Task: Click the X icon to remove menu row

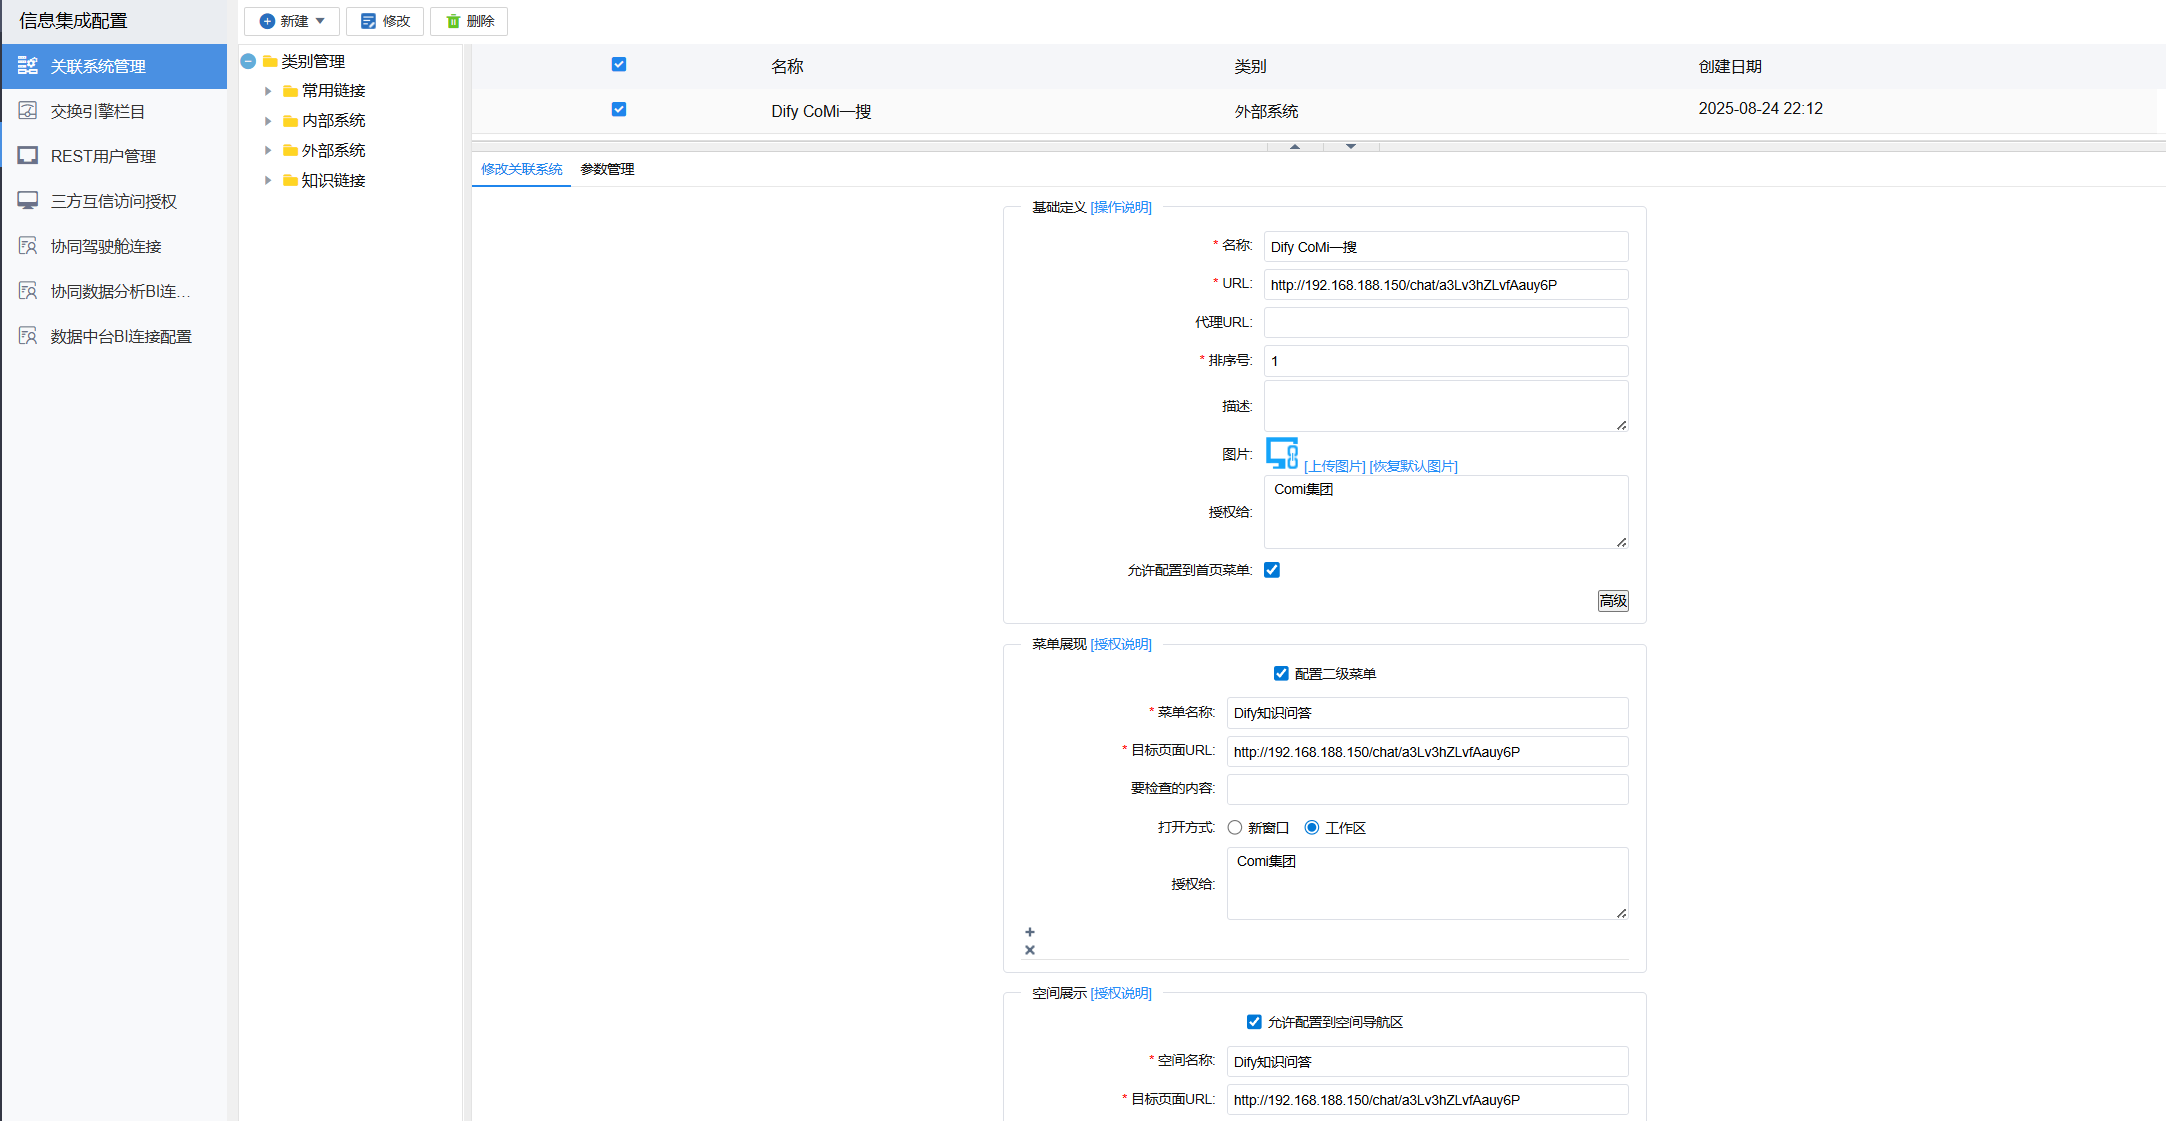Action: (1030, 950)
